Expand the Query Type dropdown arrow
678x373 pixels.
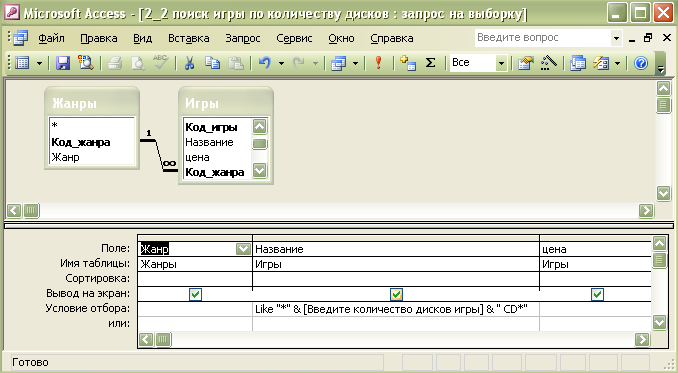(355, 63)
